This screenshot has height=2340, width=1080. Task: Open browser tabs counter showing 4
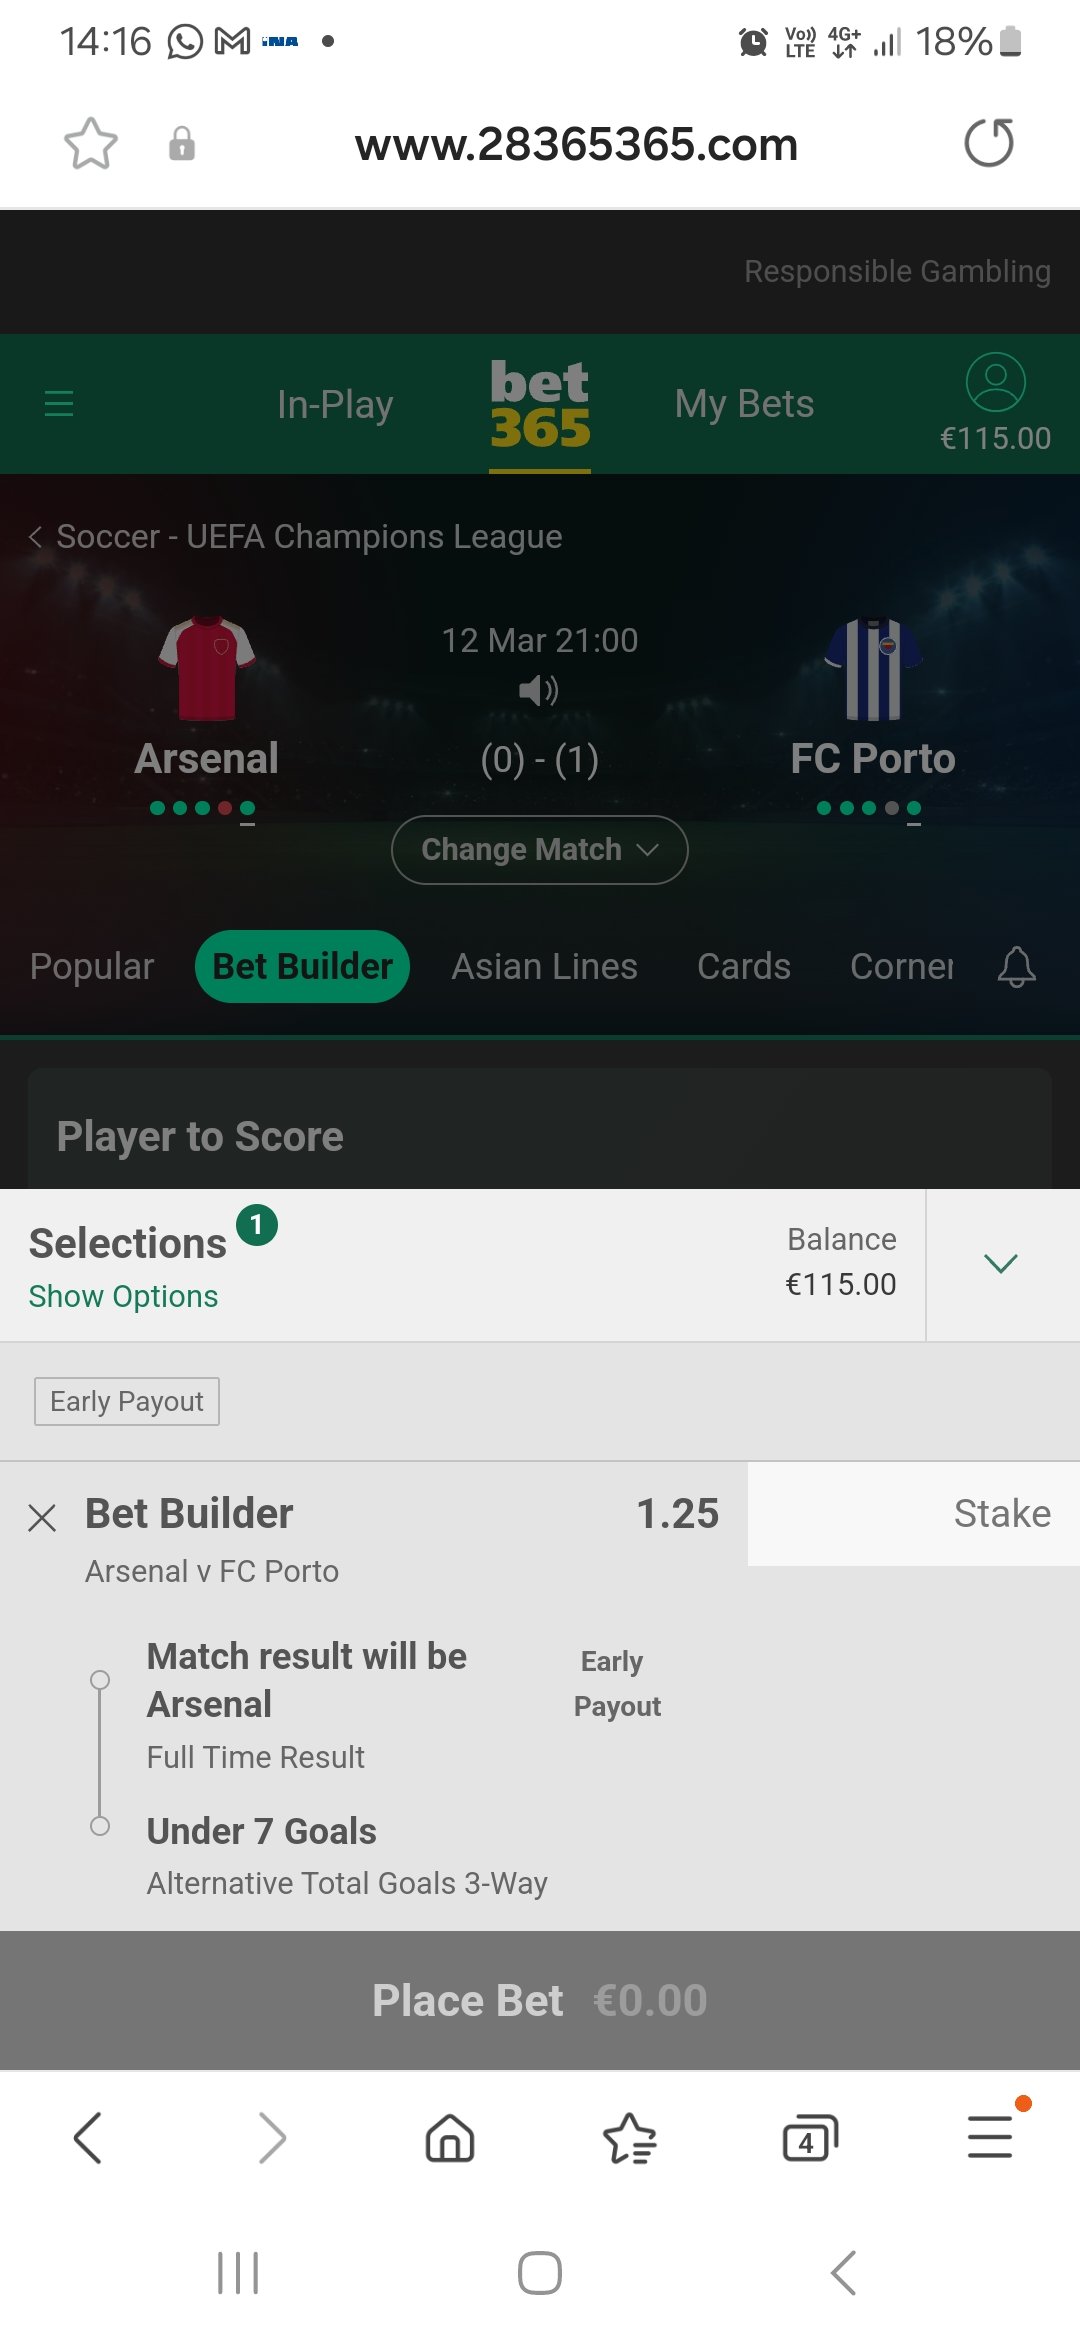point(809,2139)
